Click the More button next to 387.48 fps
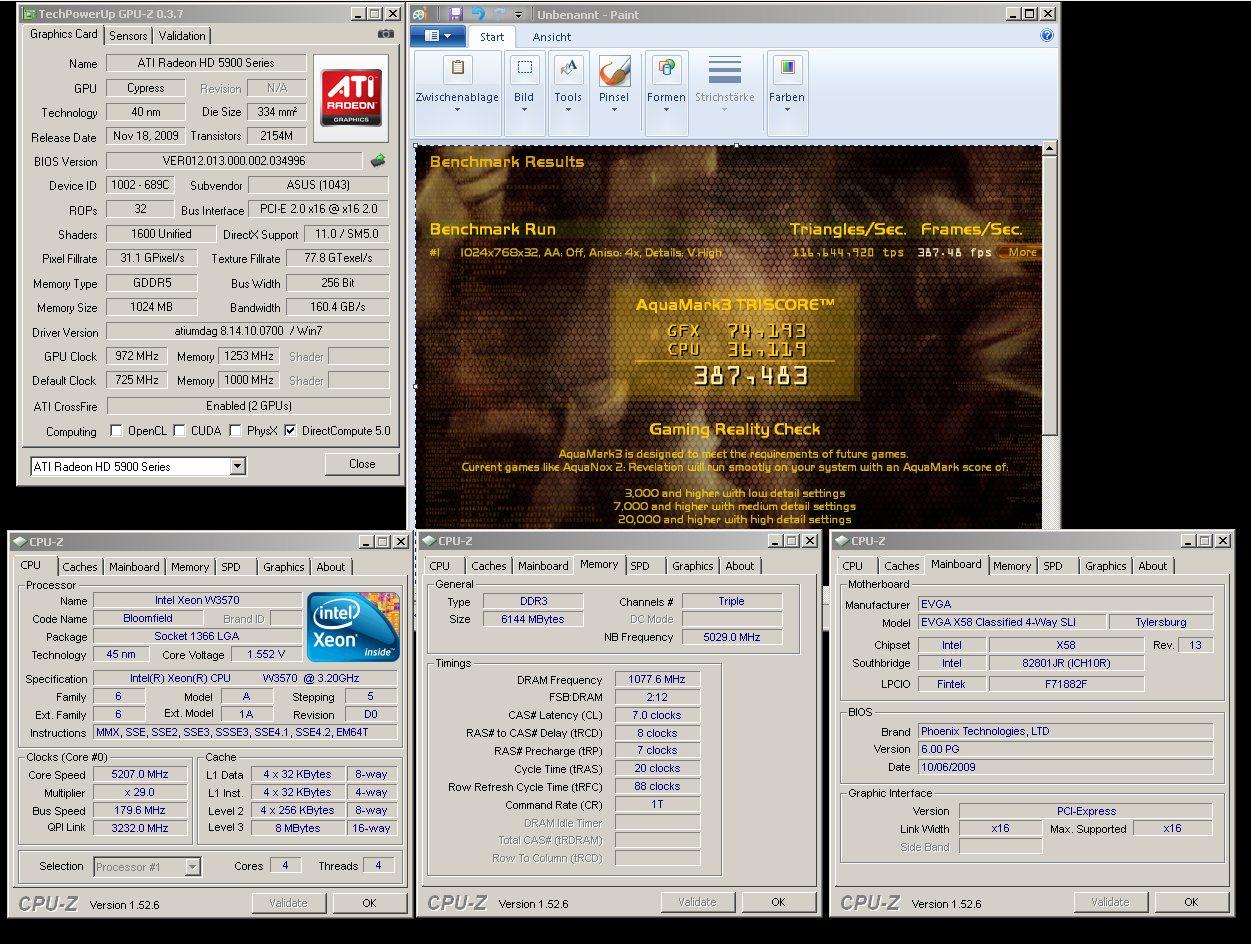 [1020, 252]
